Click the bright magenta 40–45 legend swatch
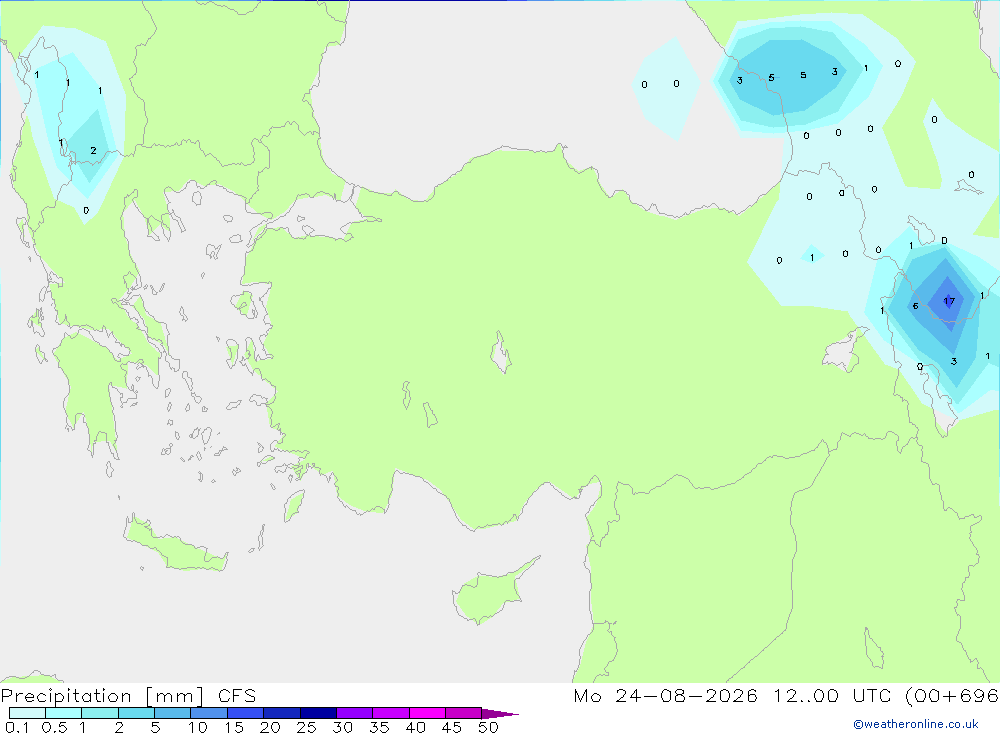This screenshot has width=1000, height=733. [x=427, y=713]
